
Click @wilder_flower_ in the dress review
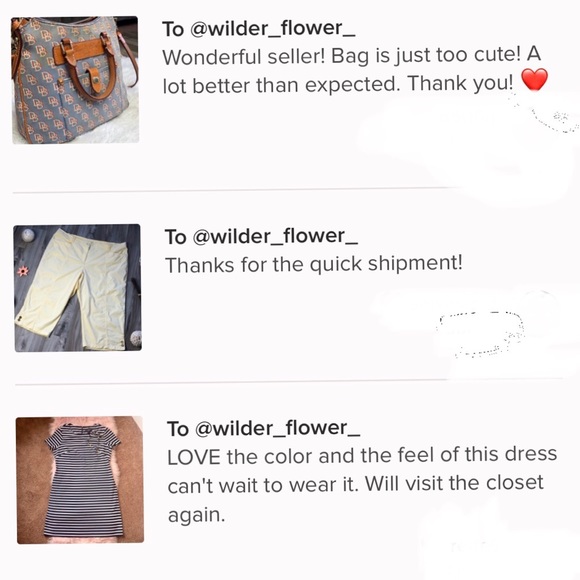(277, 428)
